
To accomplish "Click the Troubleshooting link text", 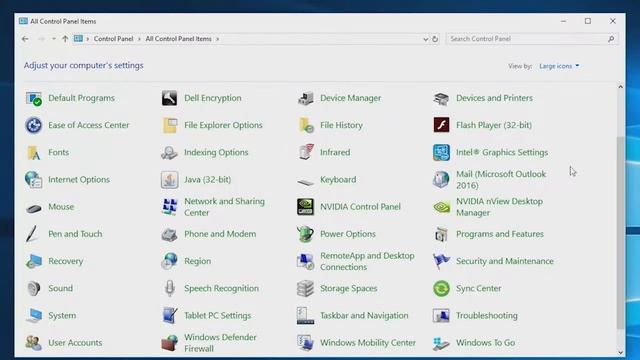I will click(487, 316).
